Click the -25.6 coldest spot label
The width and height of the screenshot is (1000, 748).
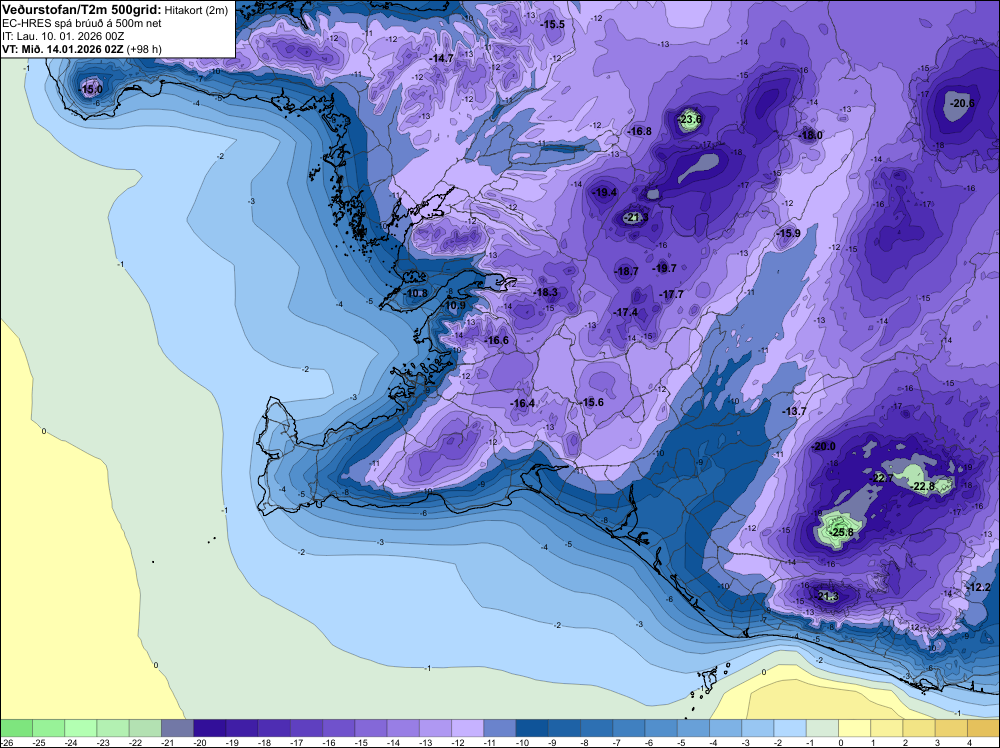(x=841, y=532)
